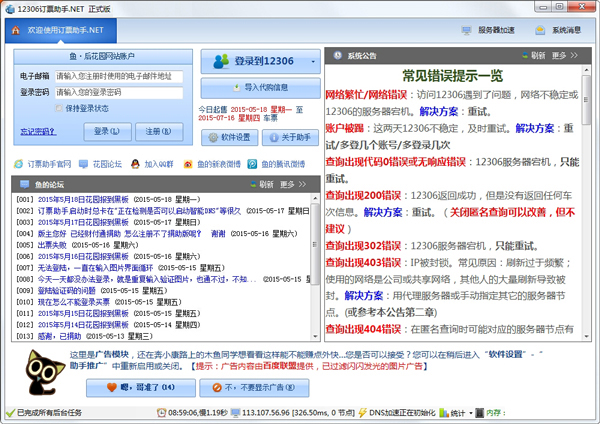
Task: Click the 系统消息 mail icon
Action: pyautogui.click(x=540, y=30)
